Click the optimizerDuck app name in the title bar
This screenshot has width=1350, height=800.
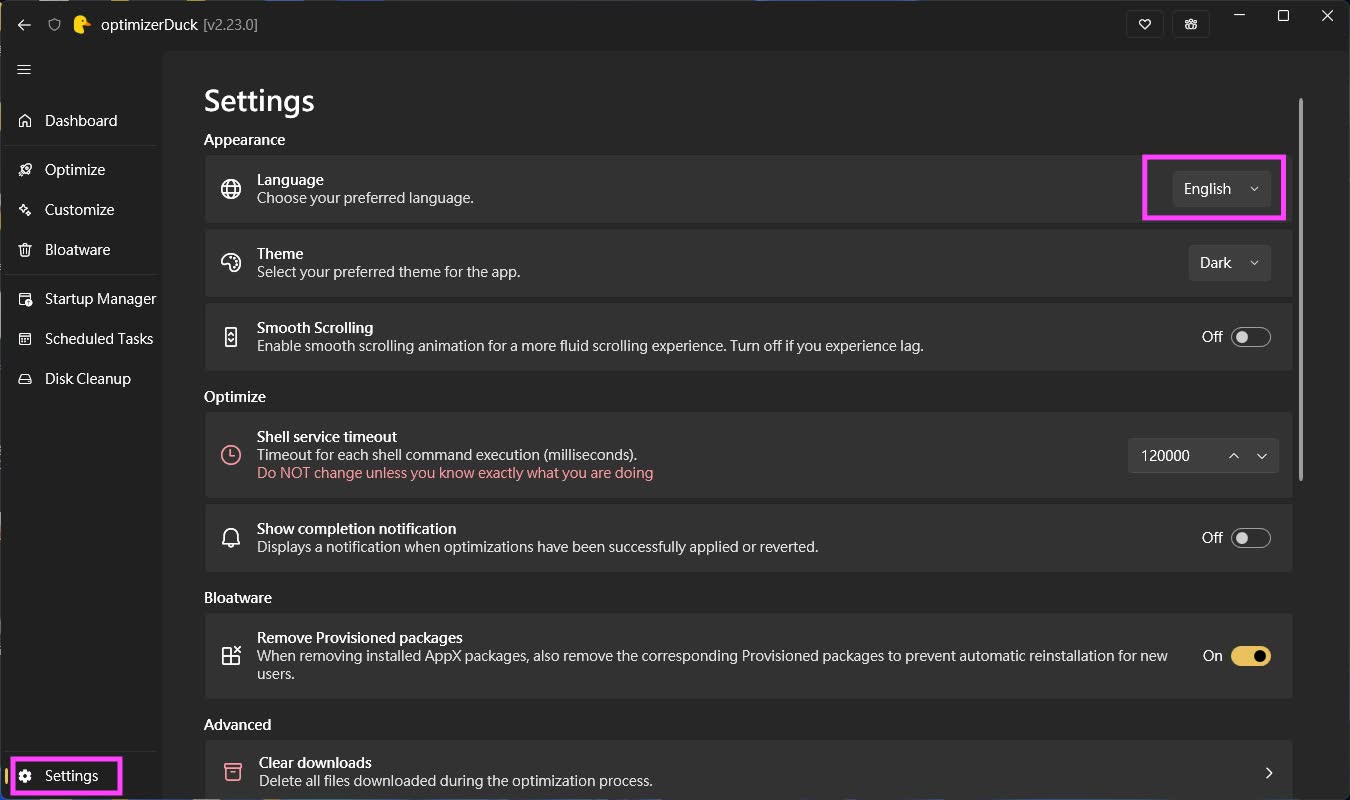pyautogui.click(x=149, y=25)
